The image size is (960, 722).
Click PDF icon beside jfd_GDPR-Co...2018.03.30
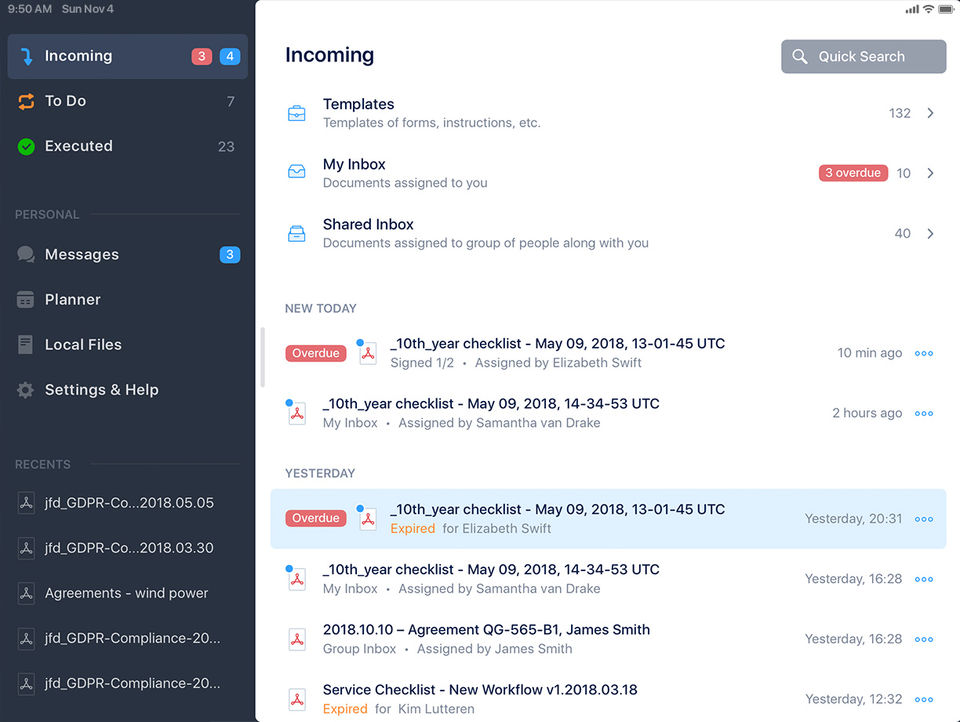pyautogui.click(x=26, y=548)
